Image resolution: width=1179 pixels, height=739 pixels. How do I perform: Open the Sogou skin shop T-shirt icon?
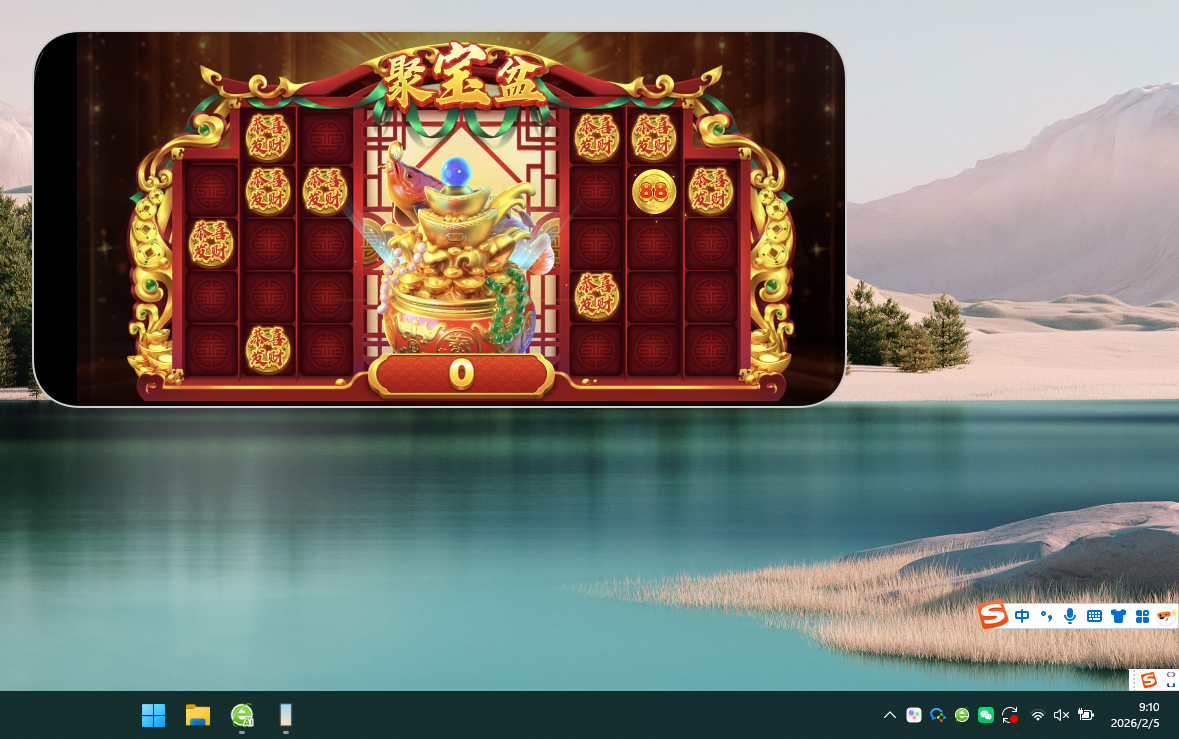click(1118, 616)
